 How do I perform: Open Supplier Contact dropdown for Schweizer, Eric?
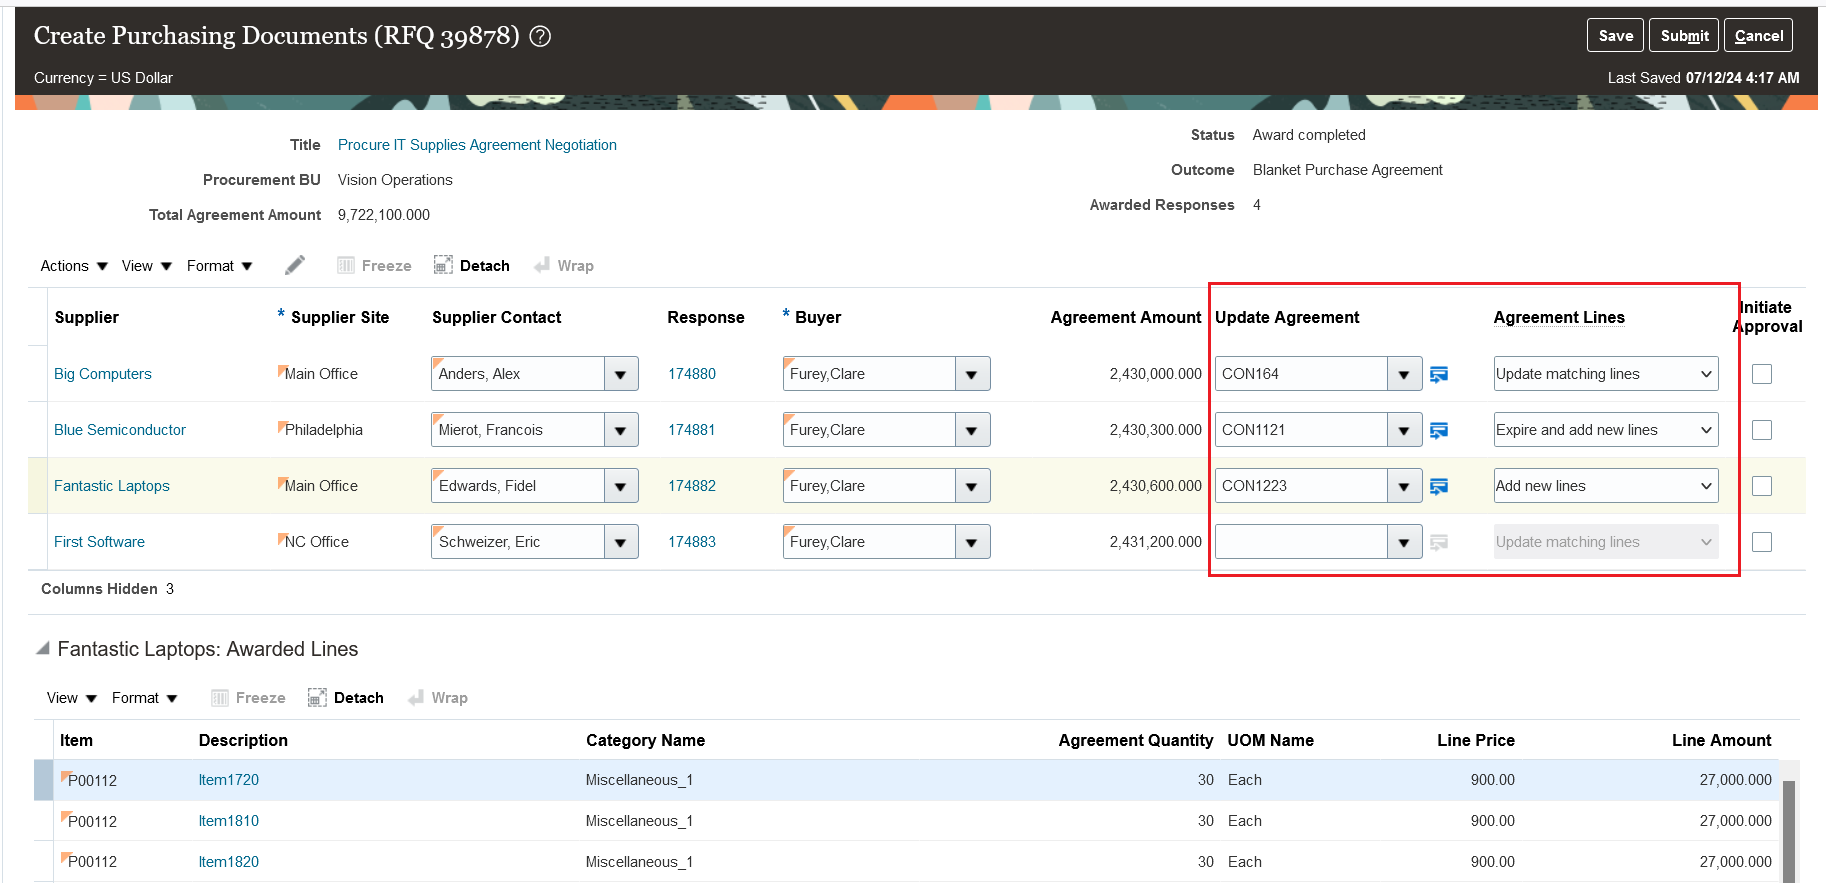coord(621,542)
